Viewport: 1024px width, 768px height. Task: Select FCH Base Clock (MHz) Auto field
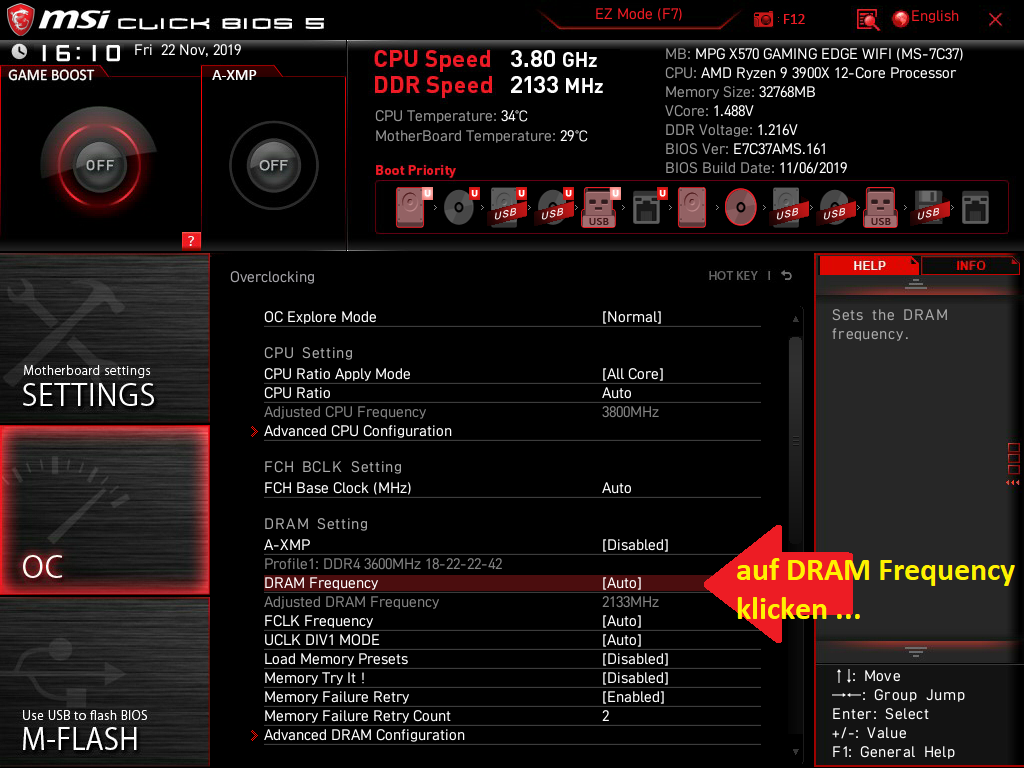pos(616,488)
